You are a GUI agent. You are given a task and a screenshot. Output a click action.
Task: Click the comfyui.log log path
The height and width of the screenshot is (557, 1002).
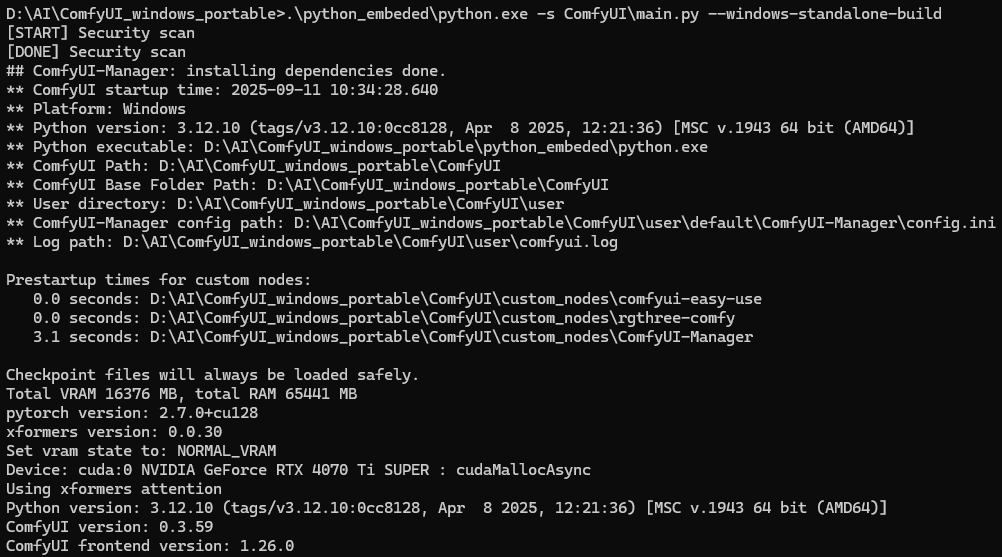(370, 242)
